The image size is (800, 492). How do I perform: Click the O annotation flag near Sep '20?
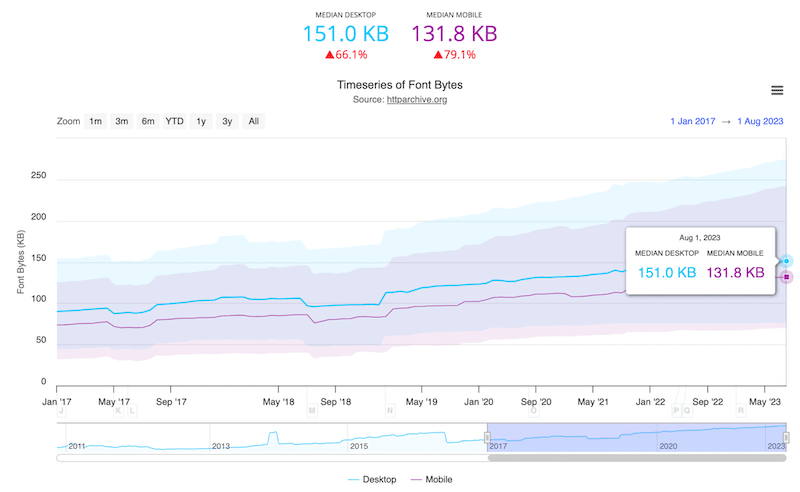(x=533, y=410)
